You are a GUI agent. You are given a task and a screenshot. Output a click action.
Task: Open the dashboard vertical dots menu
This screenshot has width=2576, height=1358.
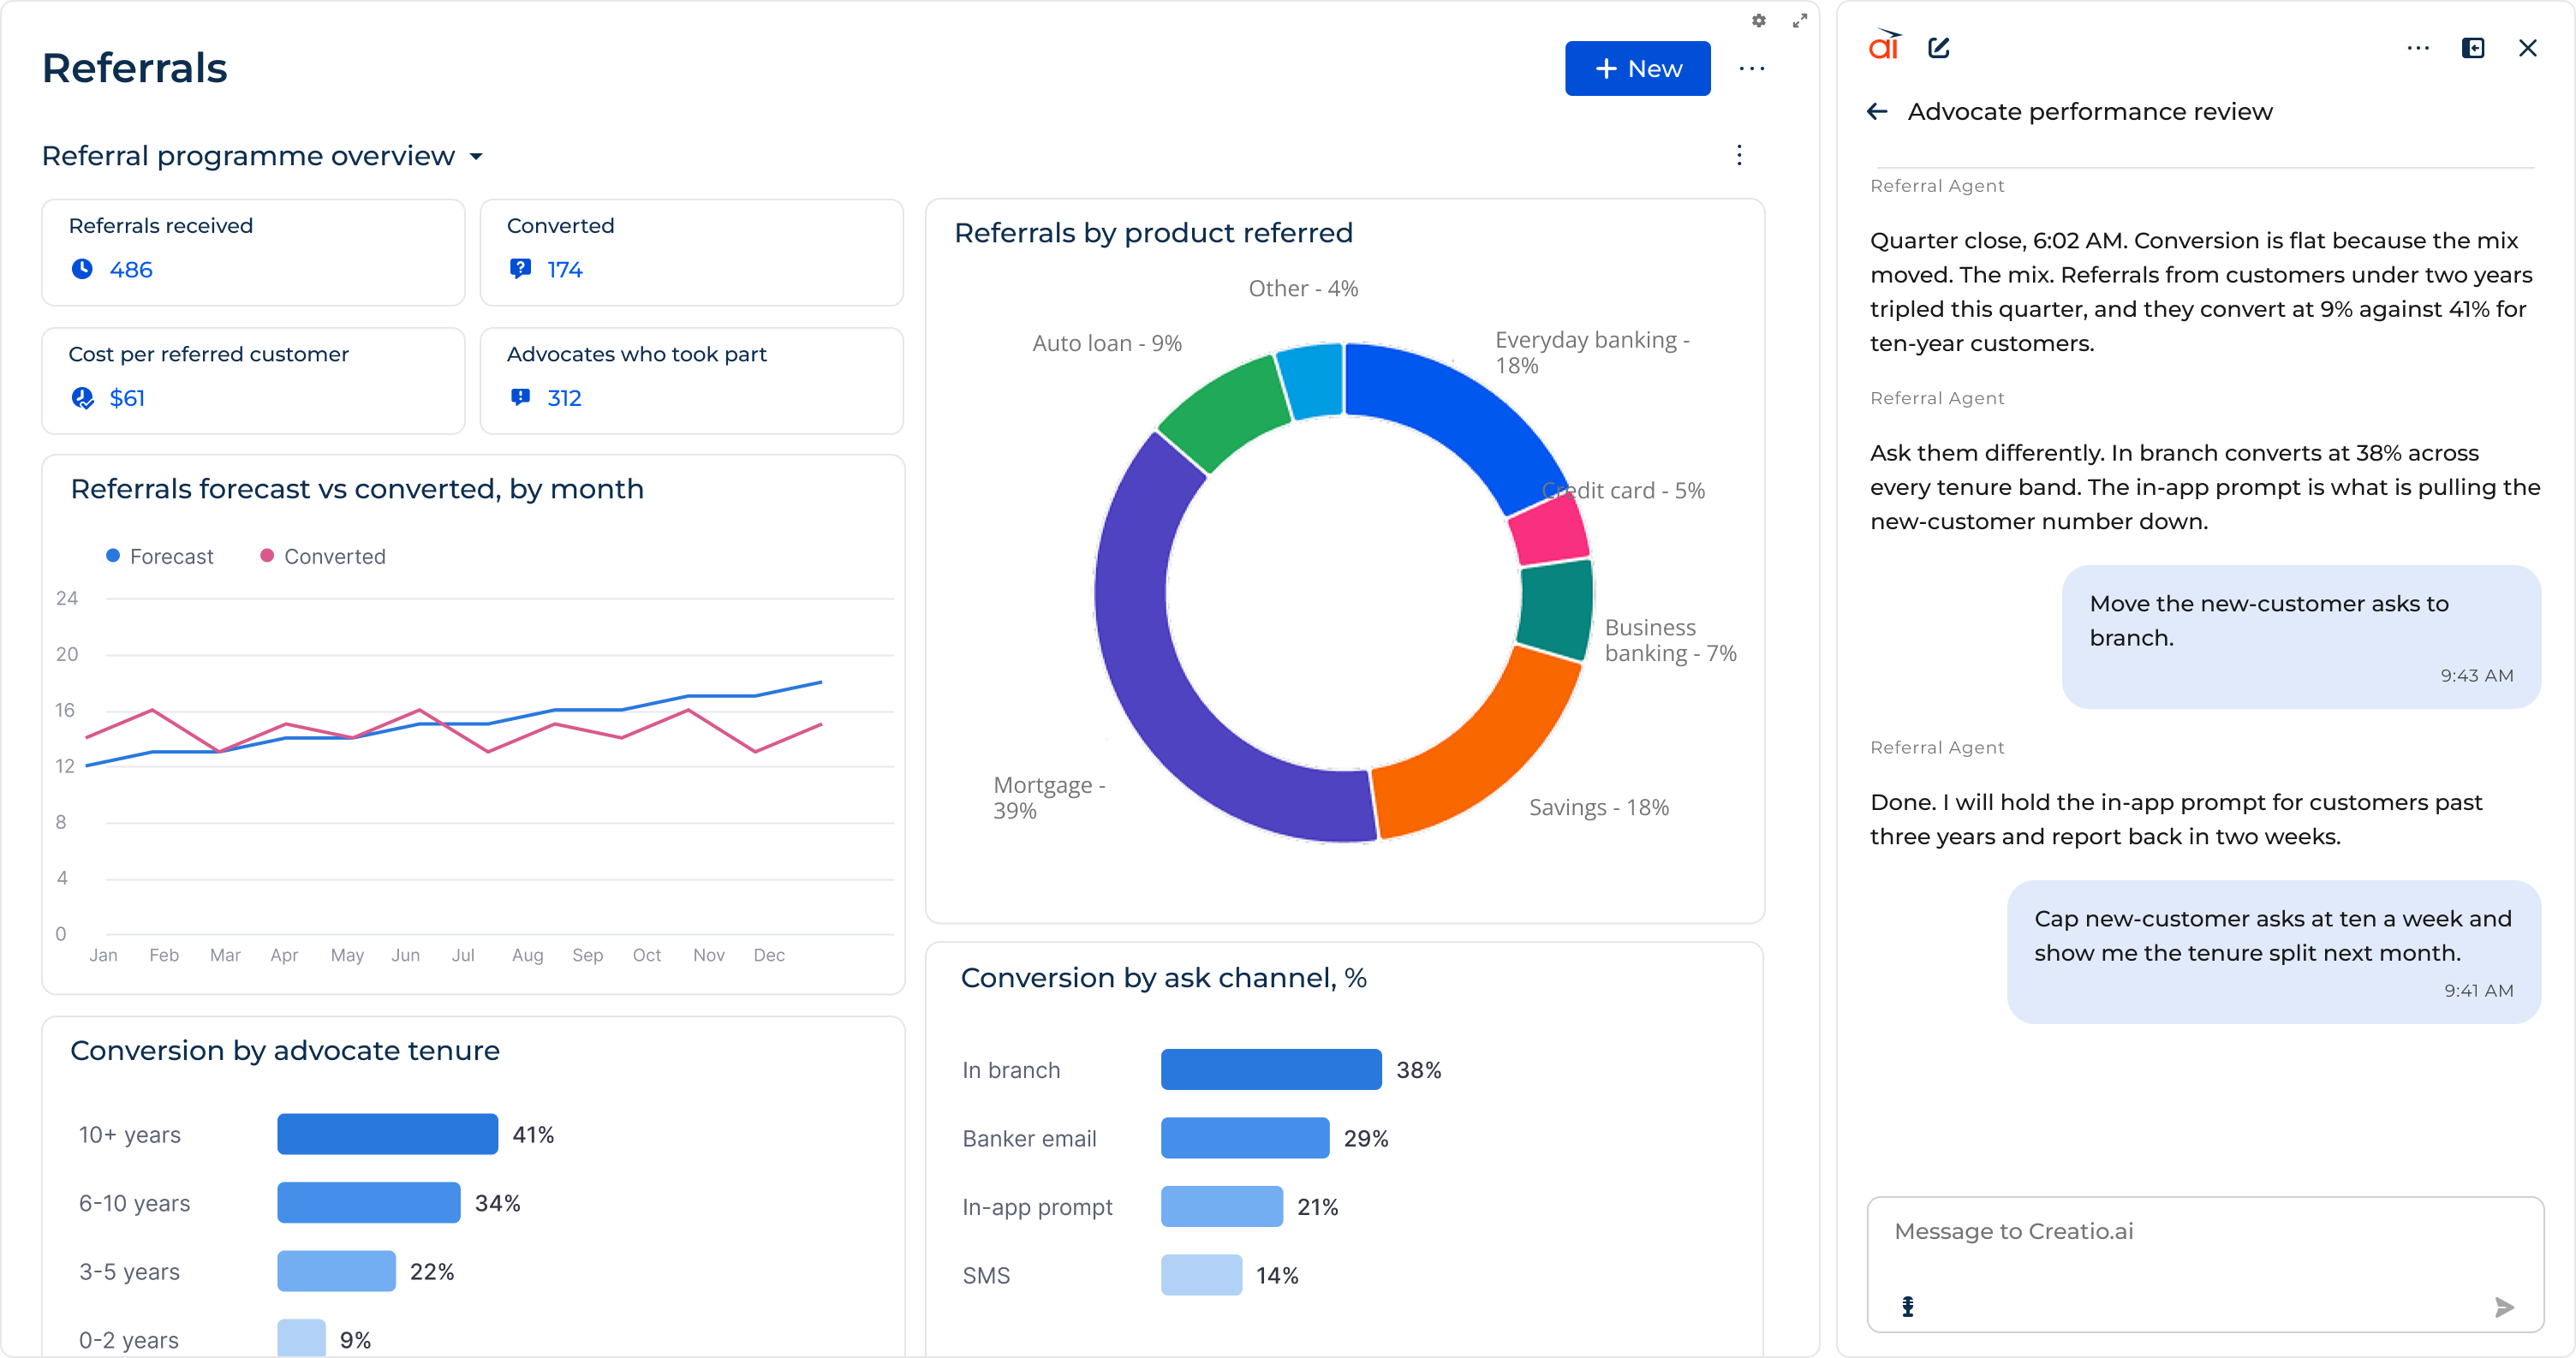point(1739,155)
